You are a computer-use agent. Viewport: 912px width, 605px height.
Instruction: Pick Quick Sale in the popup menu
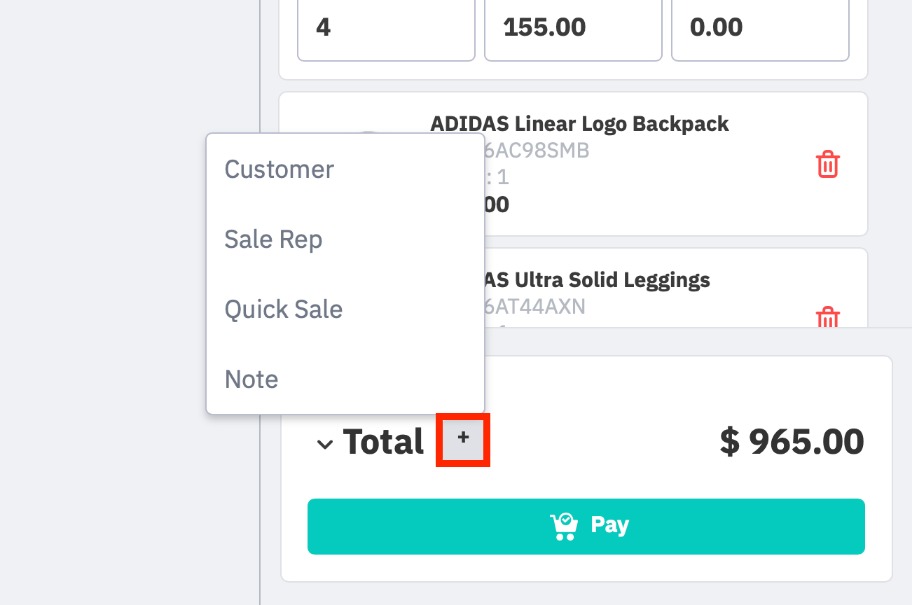tap(283, 309)
